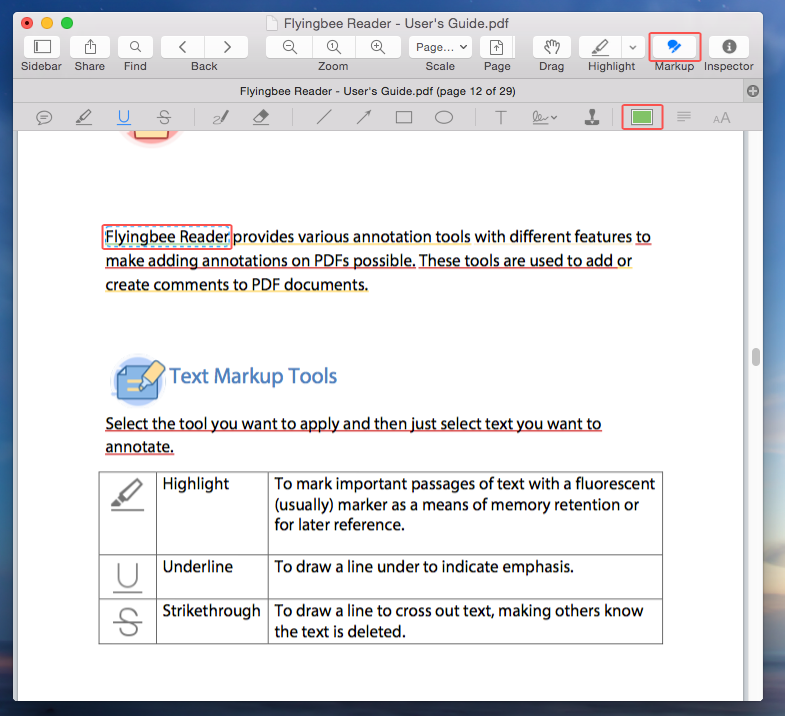Toggle the Sidebar panel button
Image resolution: width=785 pixels, height=716 pixels.
point(42,47)
